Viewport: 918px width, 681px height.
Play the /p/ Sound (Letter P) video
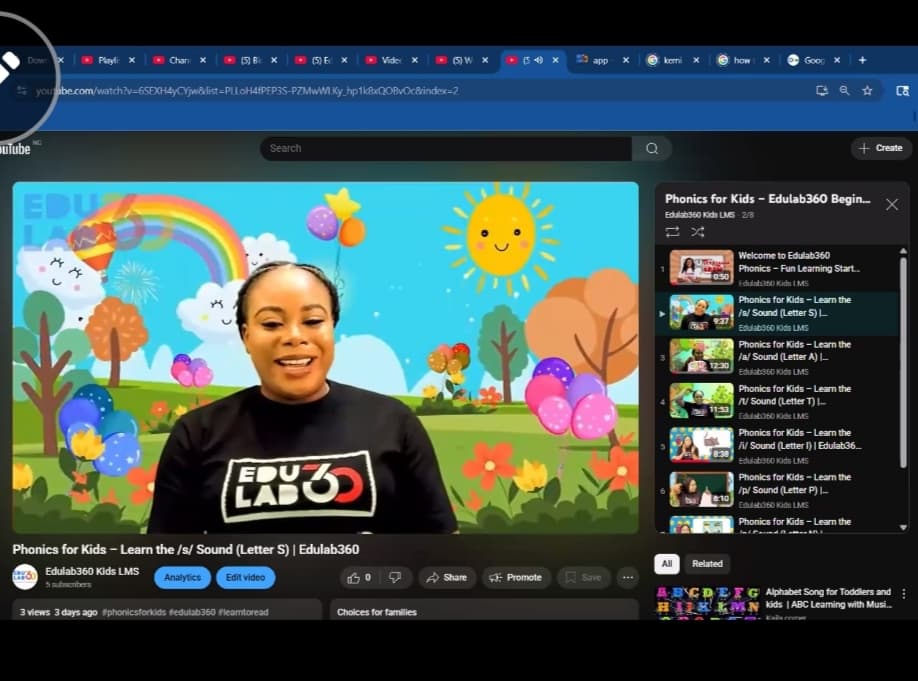coord(779,490)
